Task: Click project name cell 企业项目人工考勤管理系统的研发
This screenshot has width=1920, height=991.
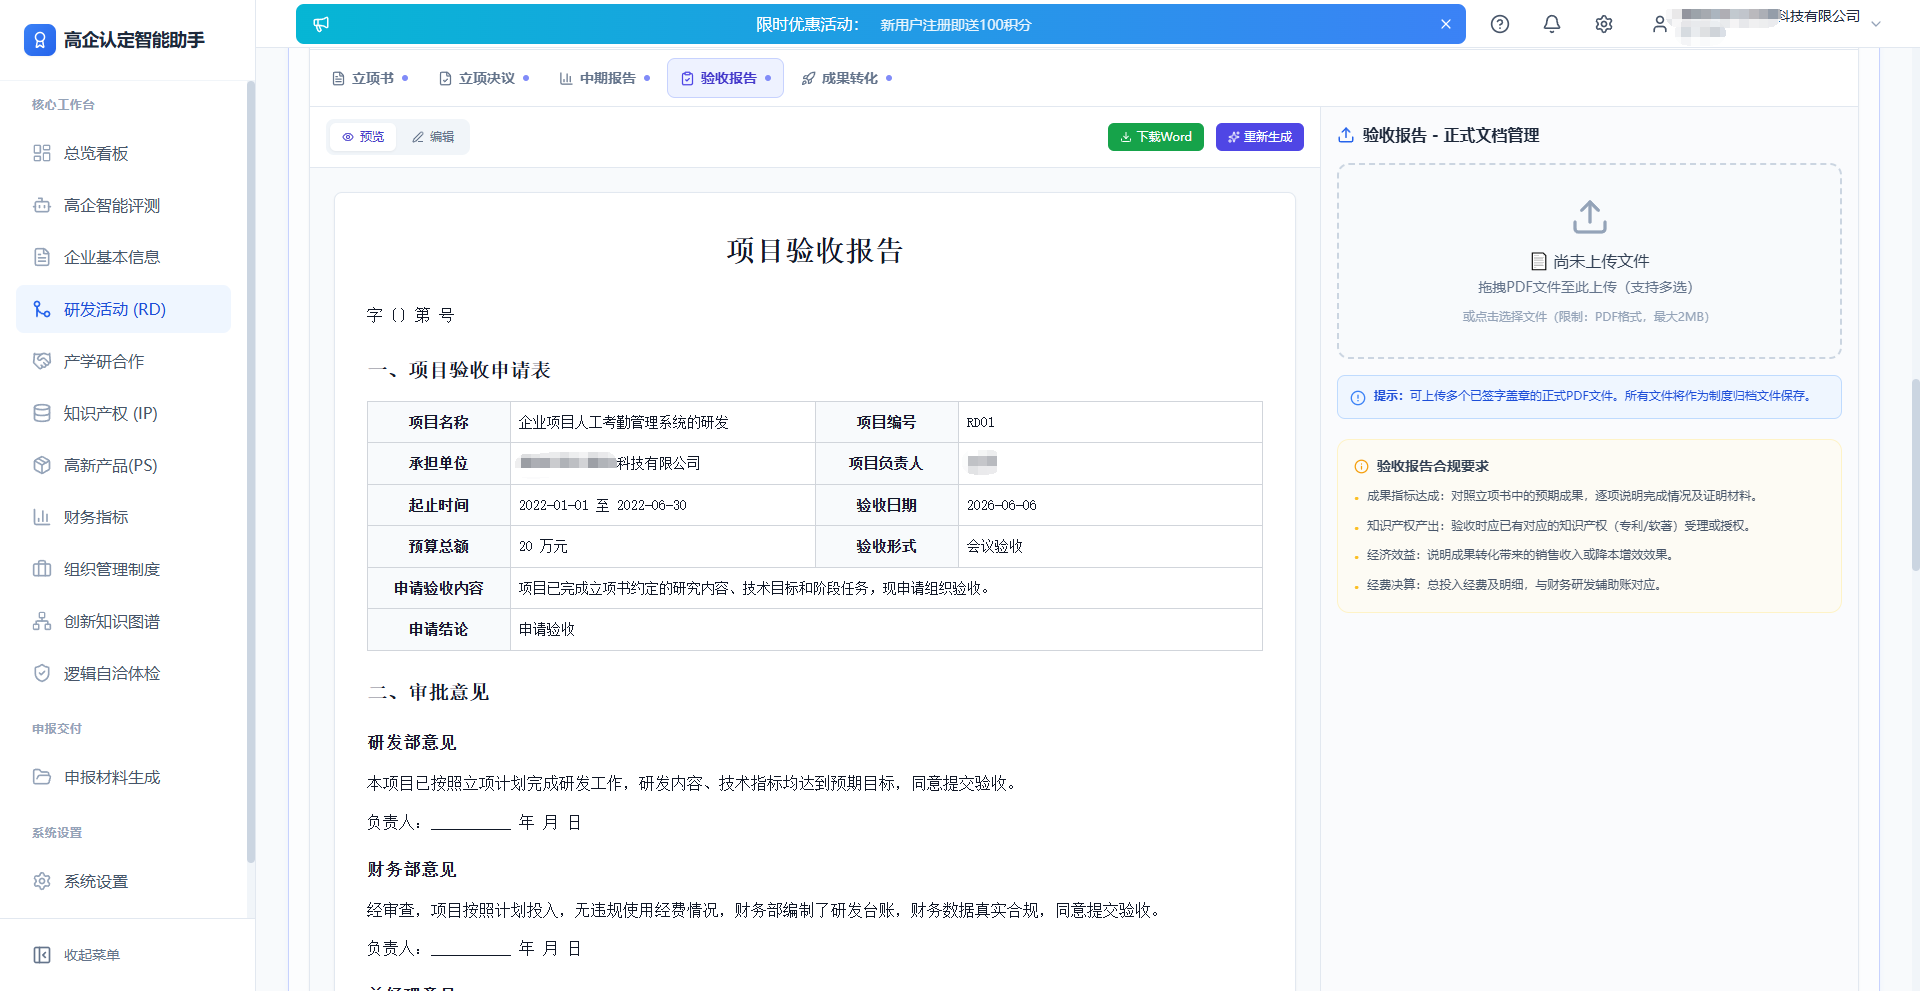Action: pos(663,422)
